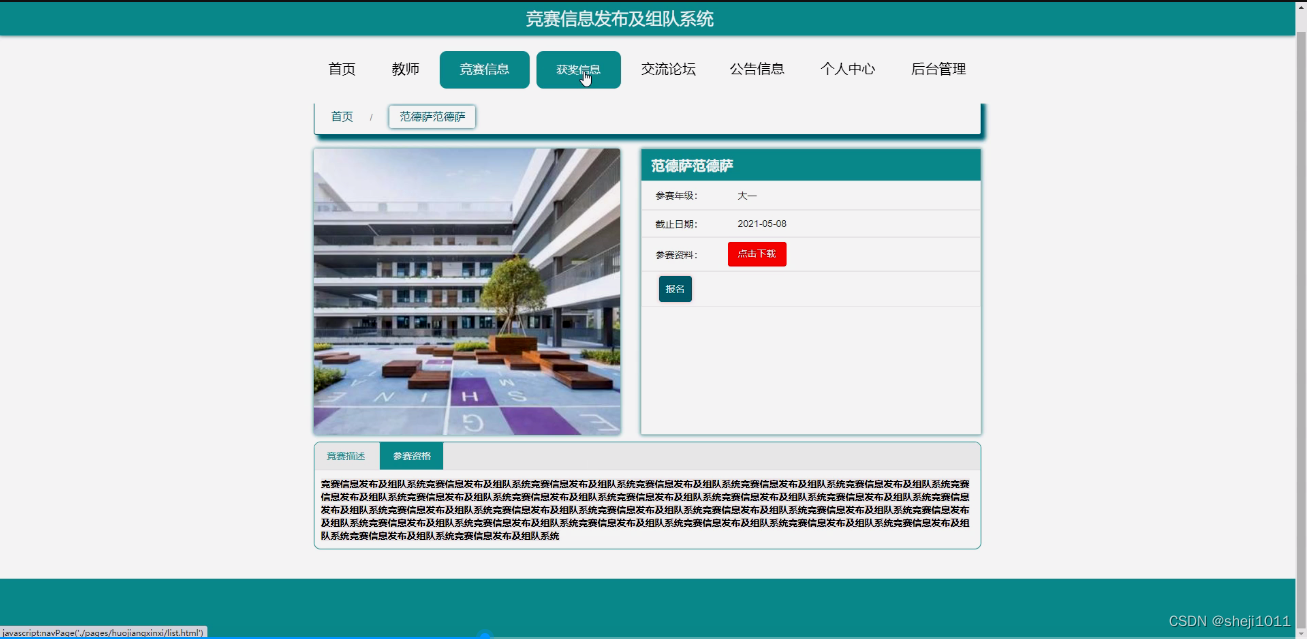Open the 后台管理 admin backend

click(x=938, y=69)
